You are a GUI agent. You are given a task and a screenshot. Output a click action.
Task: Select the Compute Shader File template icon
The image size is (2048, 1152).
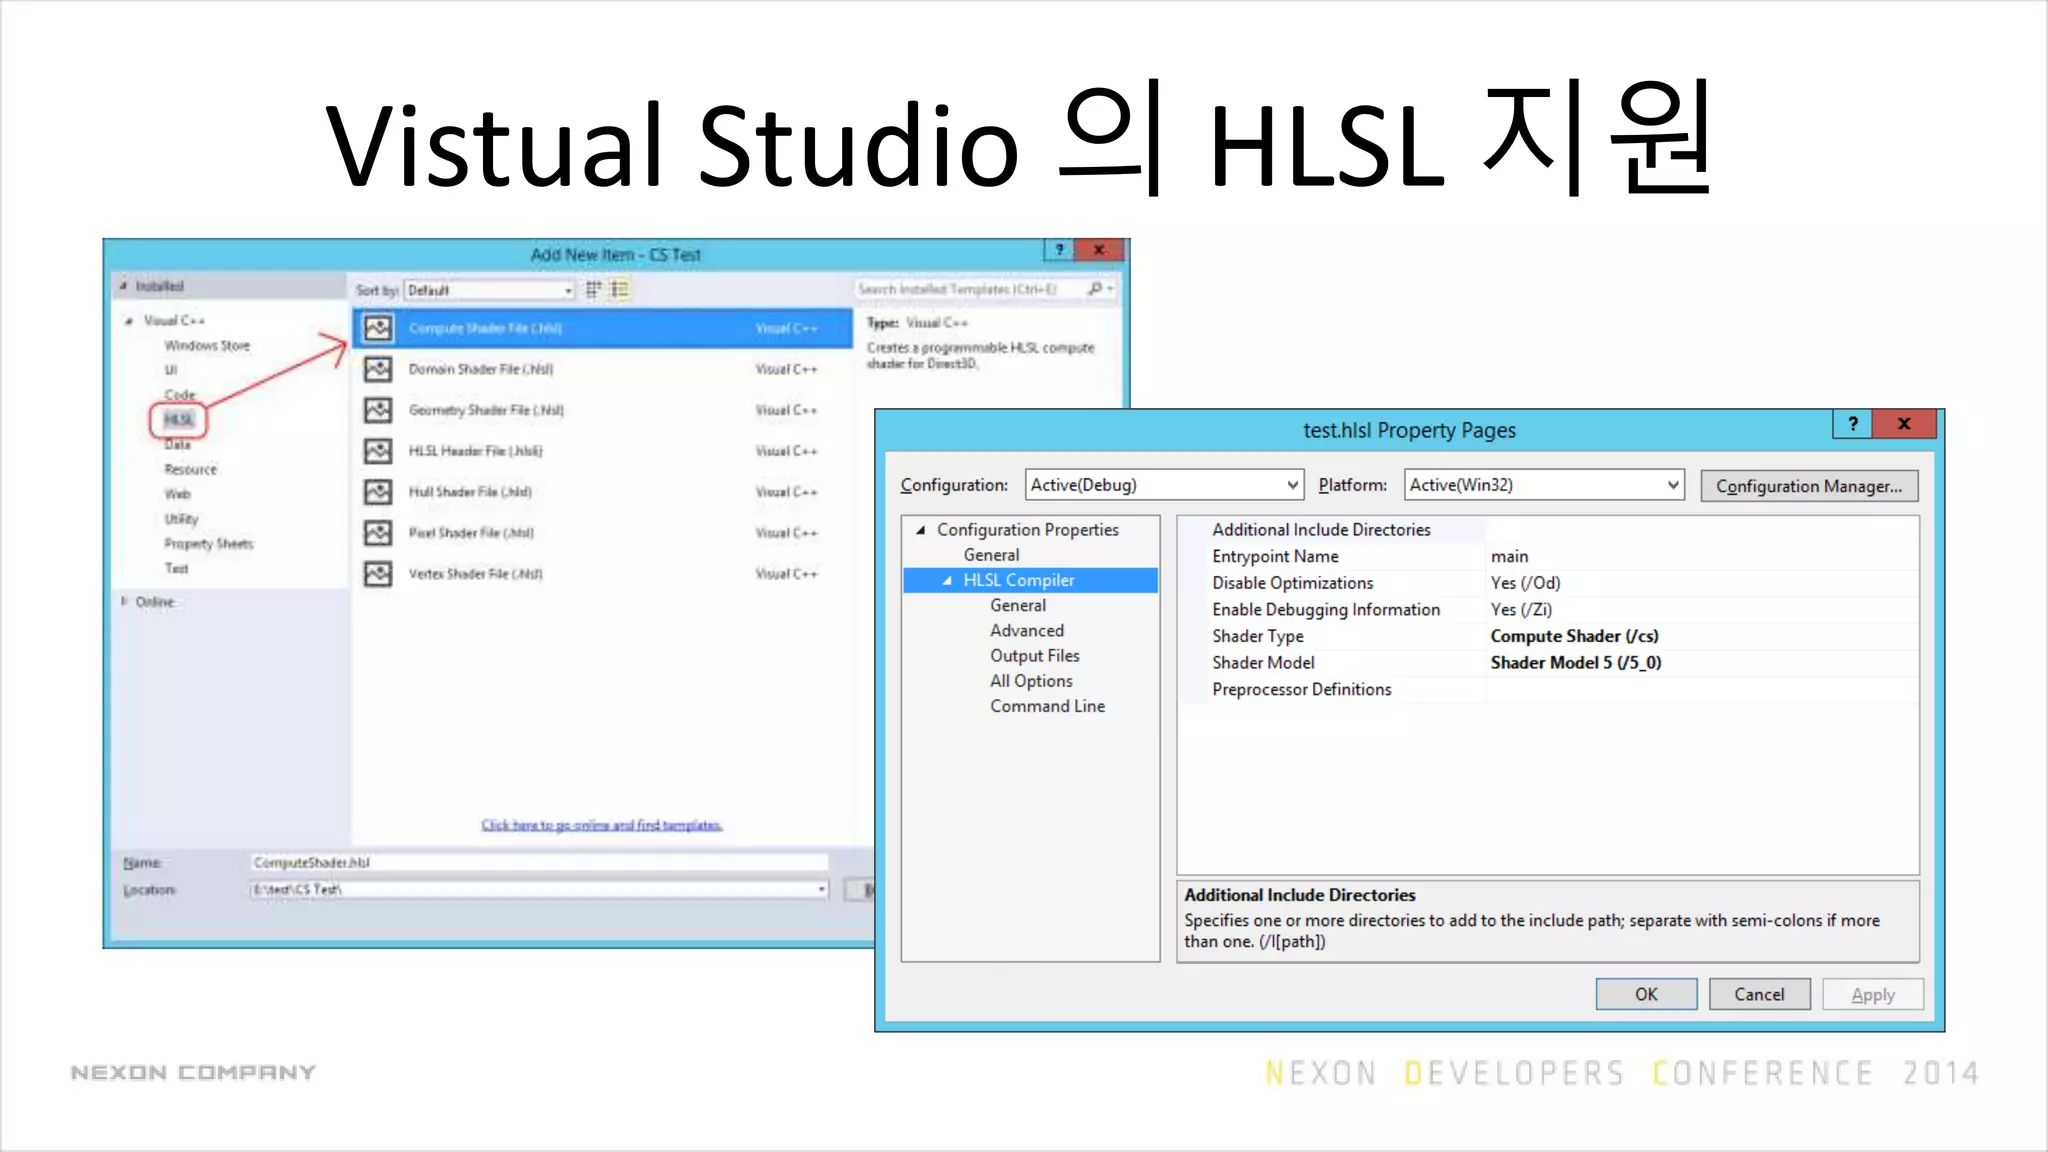378,328
